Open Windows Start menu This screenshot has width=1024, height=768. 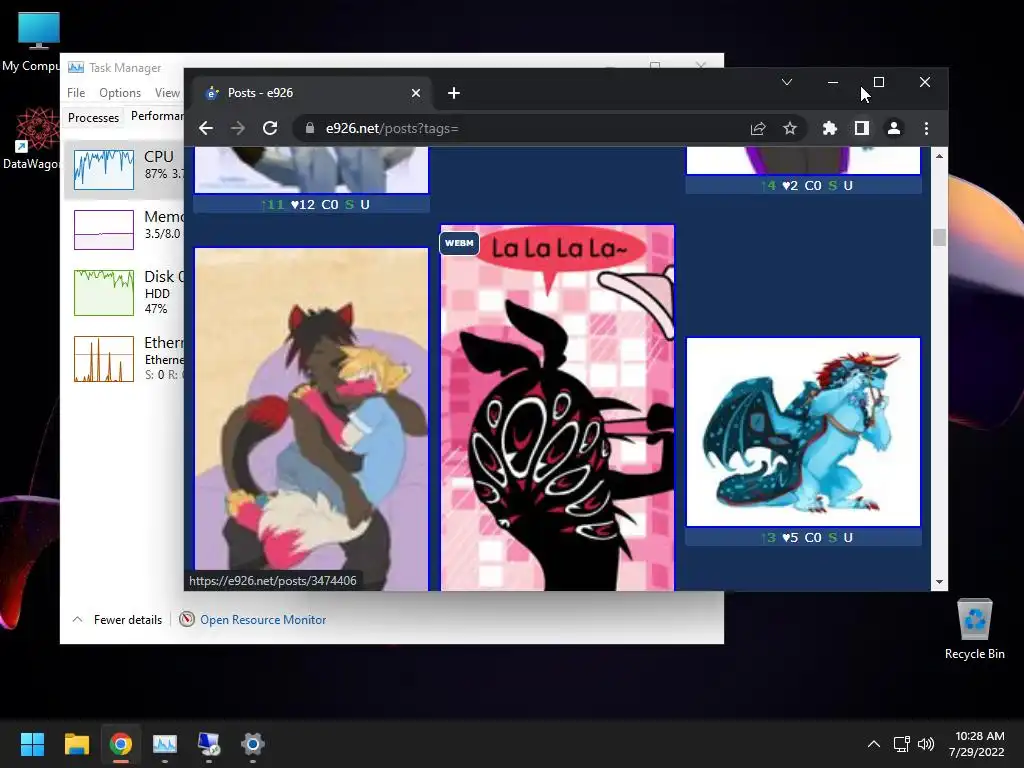32,744
